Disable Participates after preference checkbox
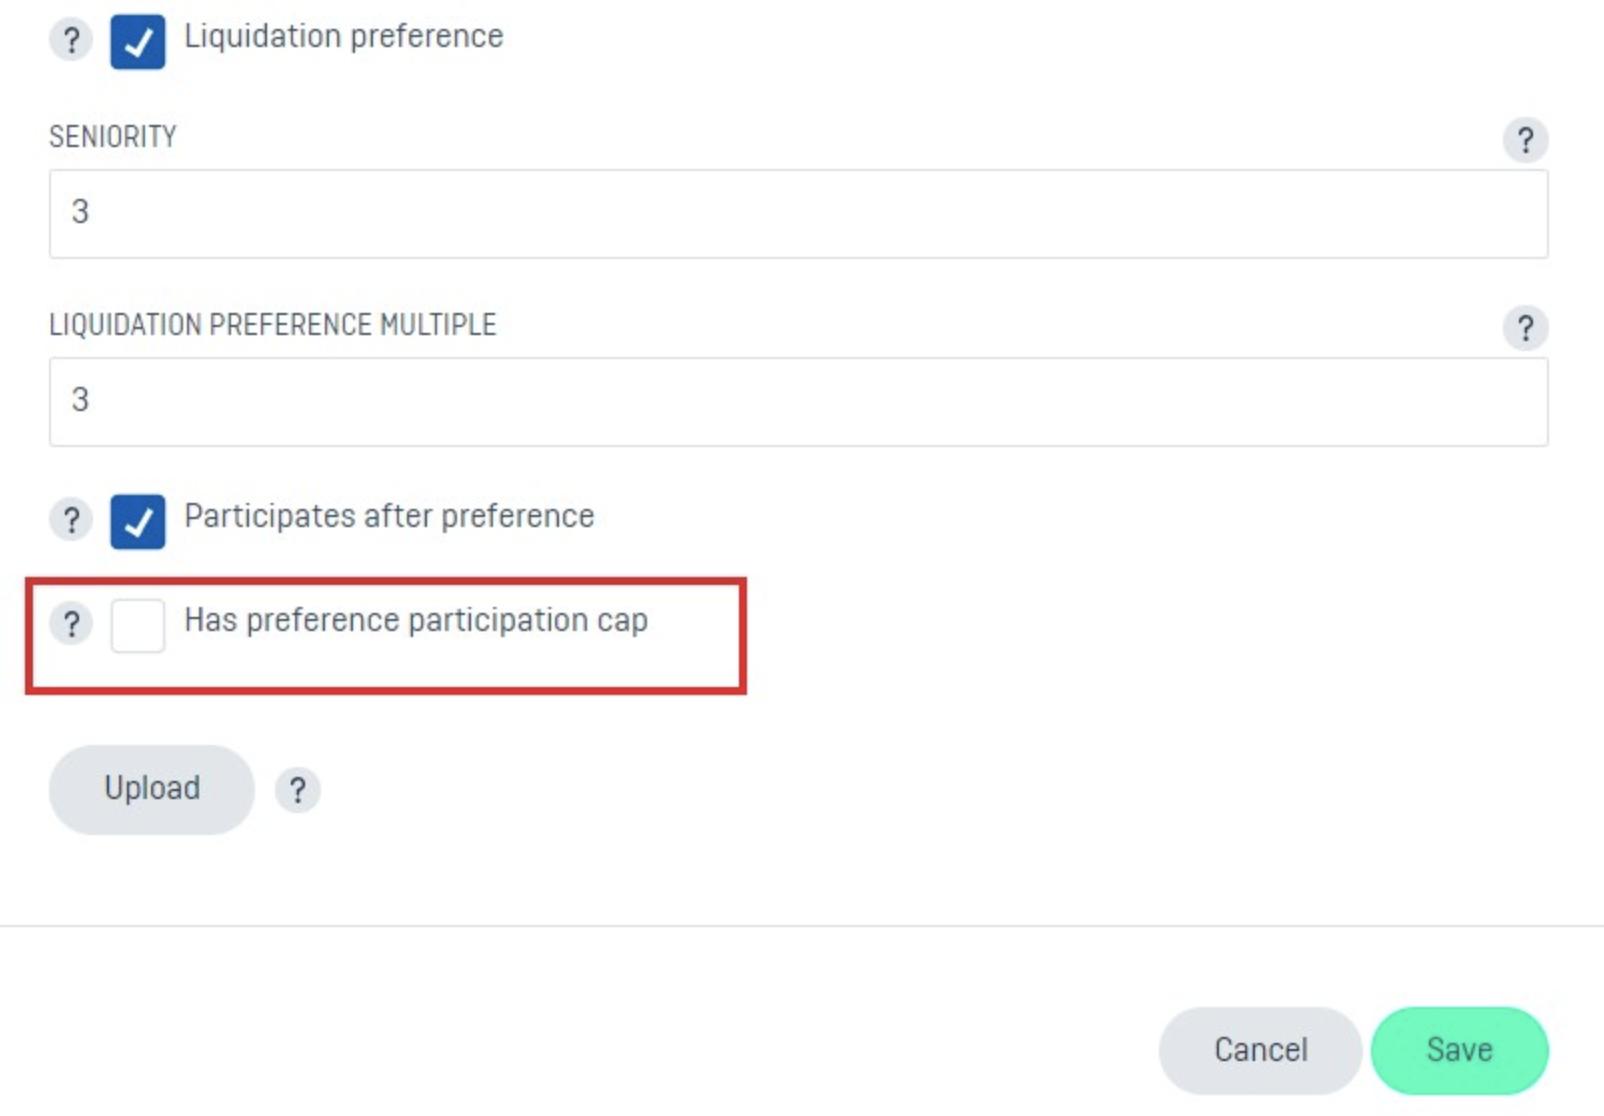1604x1116 pixels. click(x=138, y=521)
